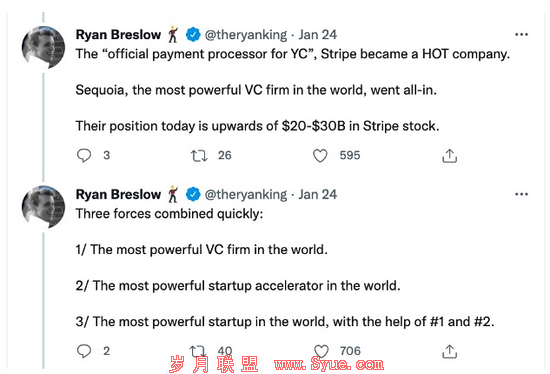Open Ryan Breslow name on second tweet
This screenshot has width=550, height=374.
pos(118,194)
